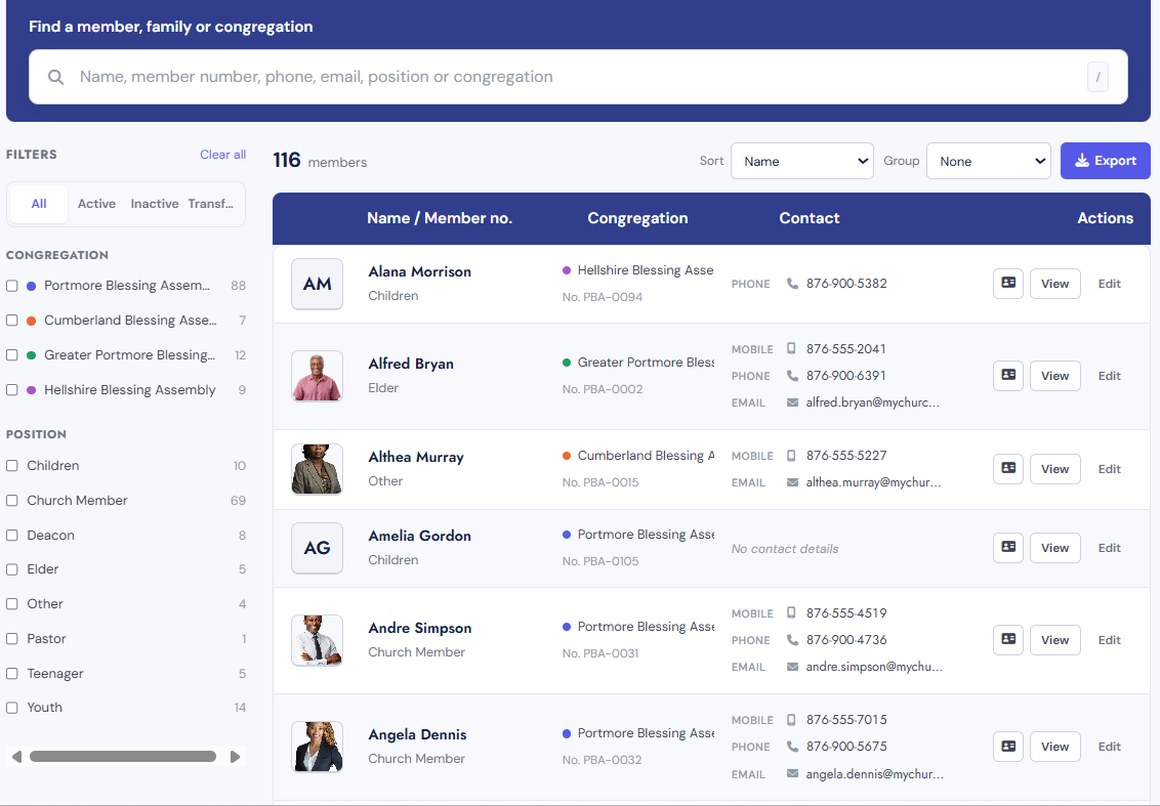Edit Andre Simpson's record
The height and width of the screenshot is (806, 1160).
coord(1109,640)
